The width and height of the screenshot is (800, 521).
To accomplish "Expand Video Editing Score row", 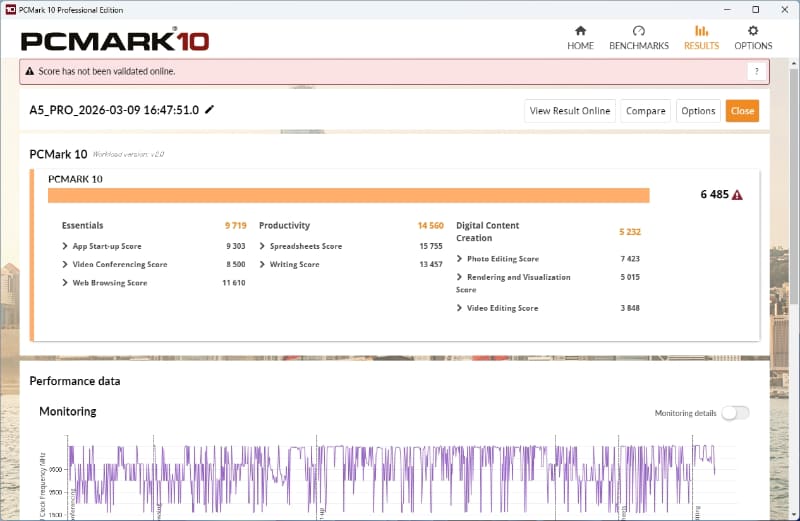I will [459, 308].
